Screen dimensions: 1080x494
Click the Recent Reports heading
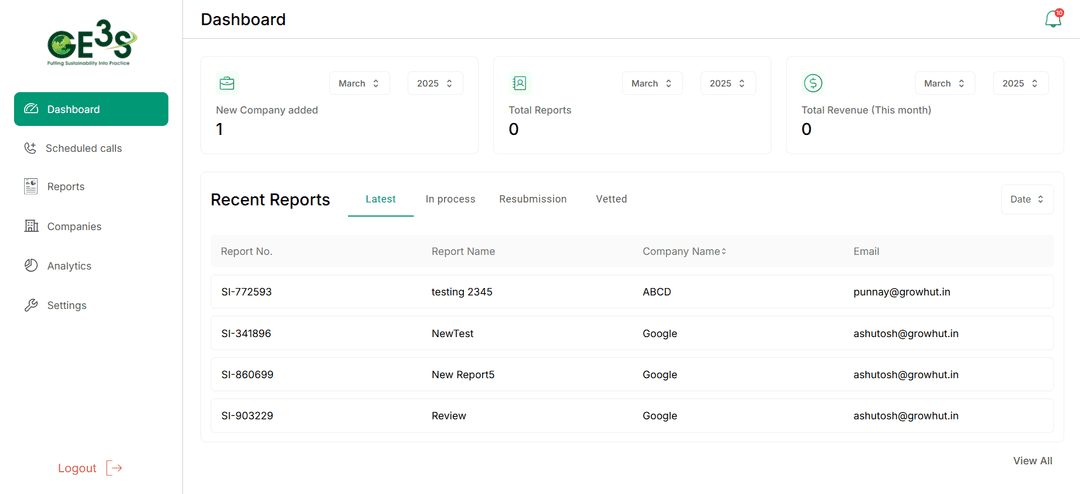270,200
